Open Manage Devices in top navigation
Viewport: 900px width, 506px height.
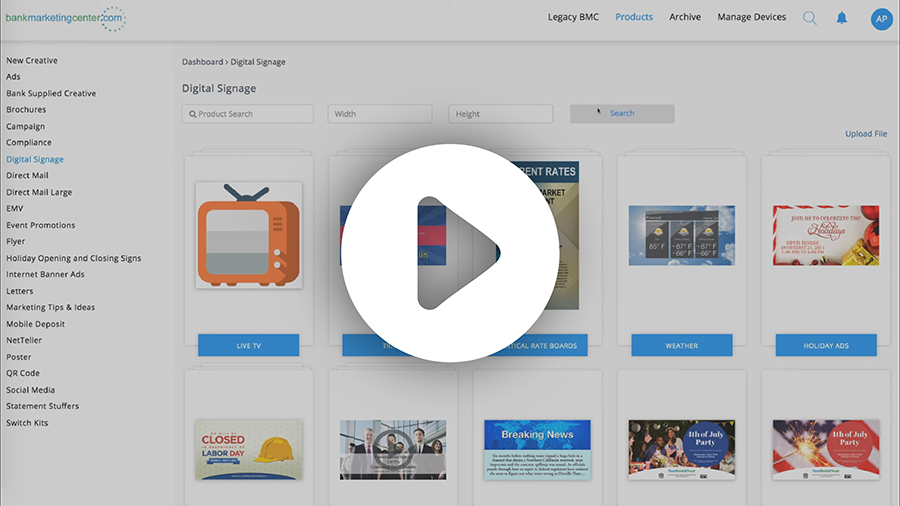pos(751,17)
